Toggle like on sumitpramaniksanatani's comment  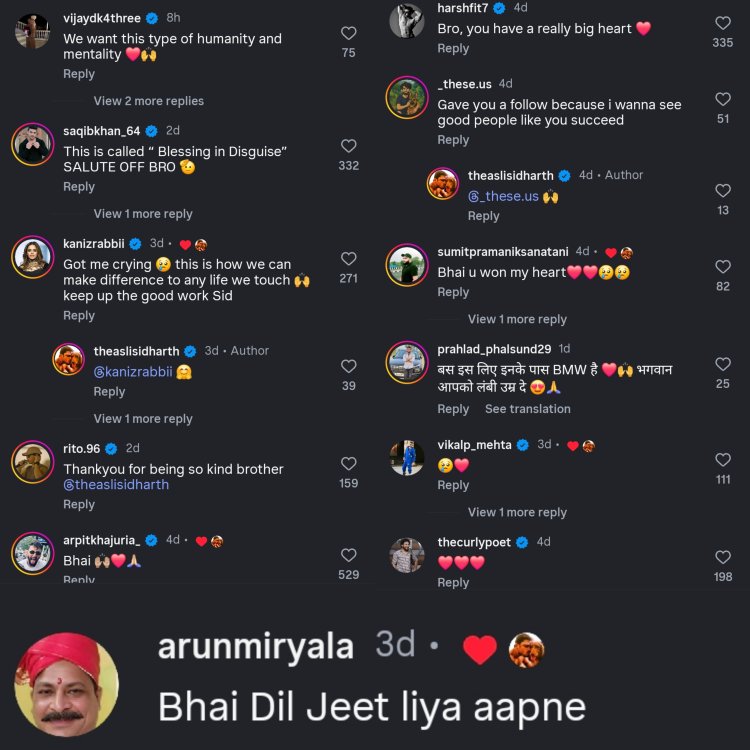pyautogui.click(x=723, y=266)
